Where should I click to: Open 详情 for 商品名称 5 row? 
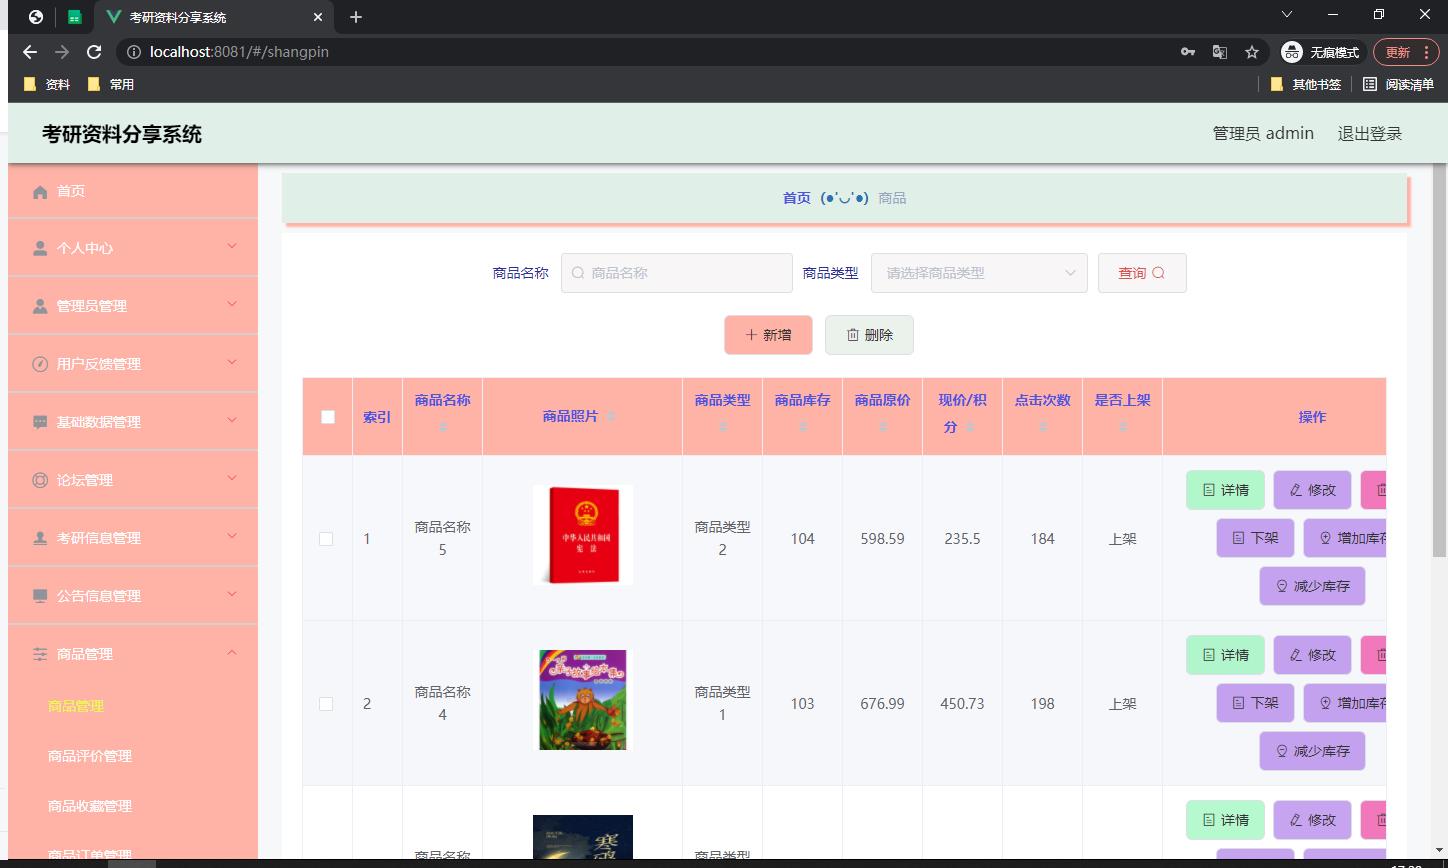[1225, 490]
